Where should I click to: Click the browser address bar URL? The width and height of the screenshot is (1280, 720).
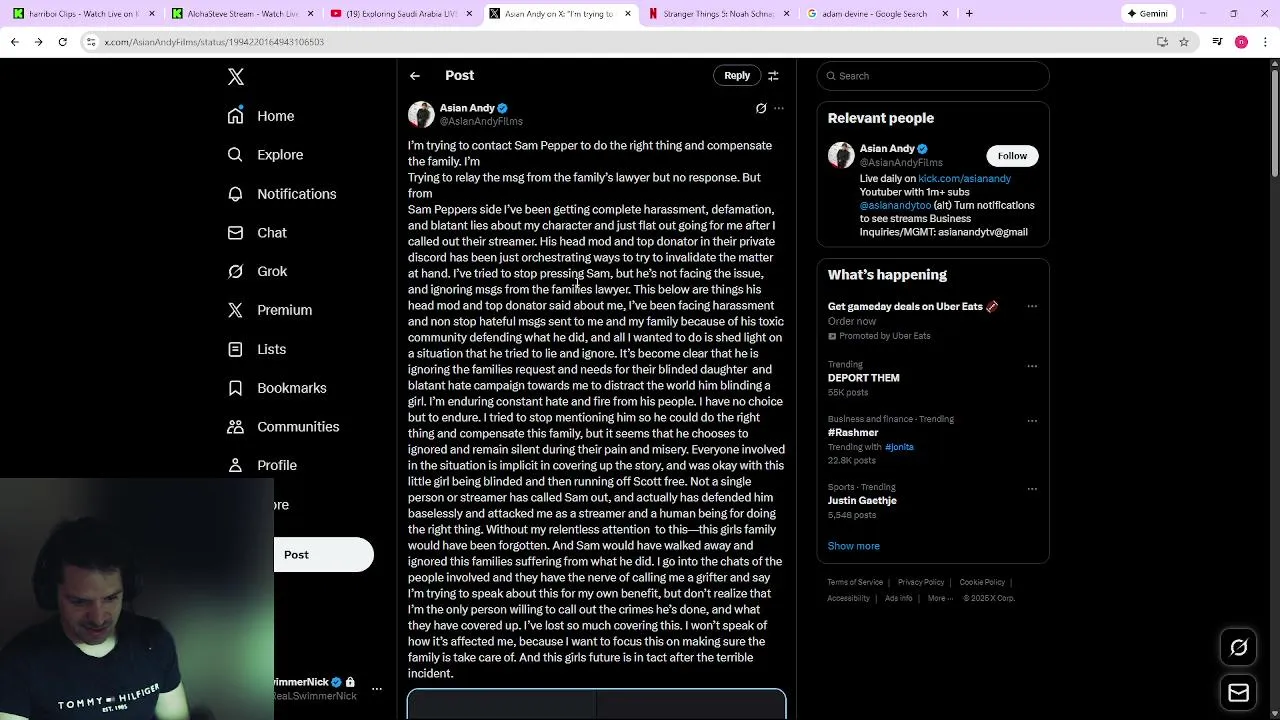(214, 42)
